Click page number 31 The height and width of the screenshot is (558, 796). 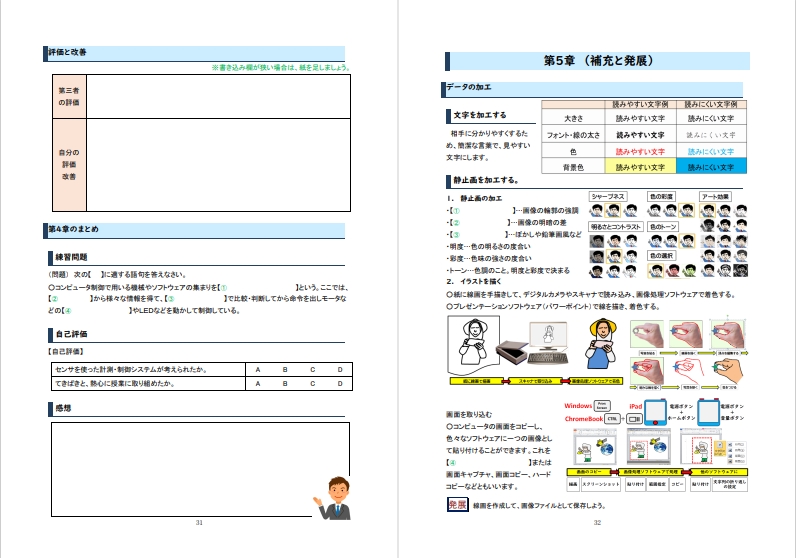[199, 522]
